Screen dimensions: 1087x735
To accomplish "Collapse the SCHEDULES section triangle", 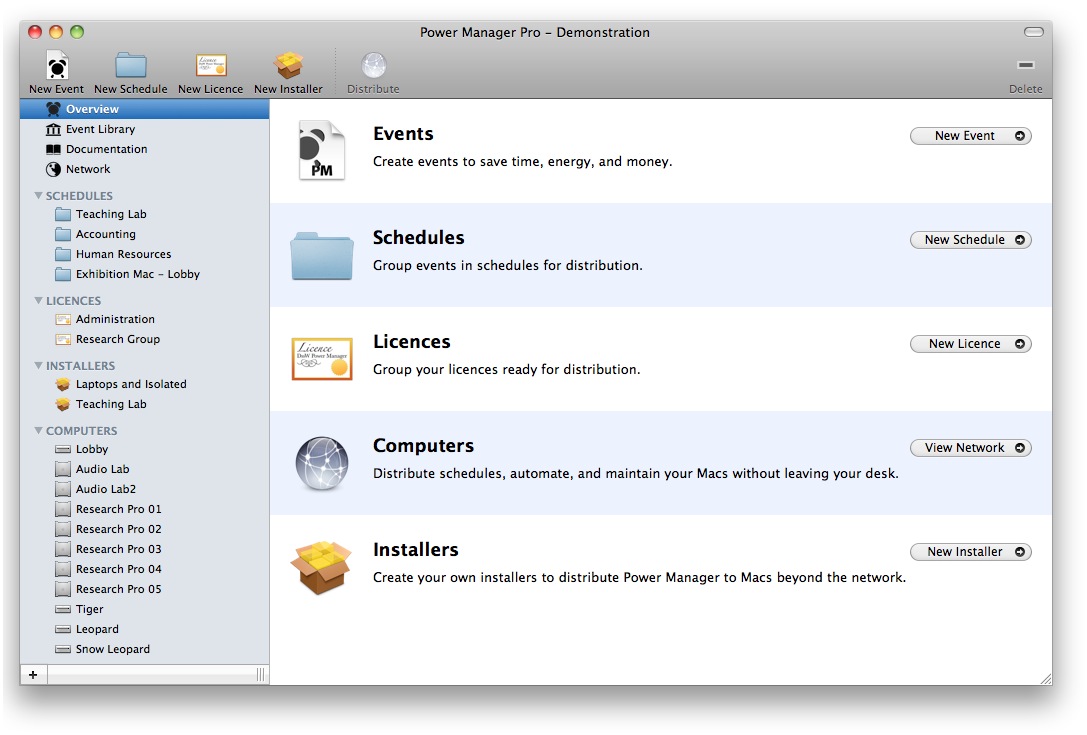I will click(x=38, y=196).
